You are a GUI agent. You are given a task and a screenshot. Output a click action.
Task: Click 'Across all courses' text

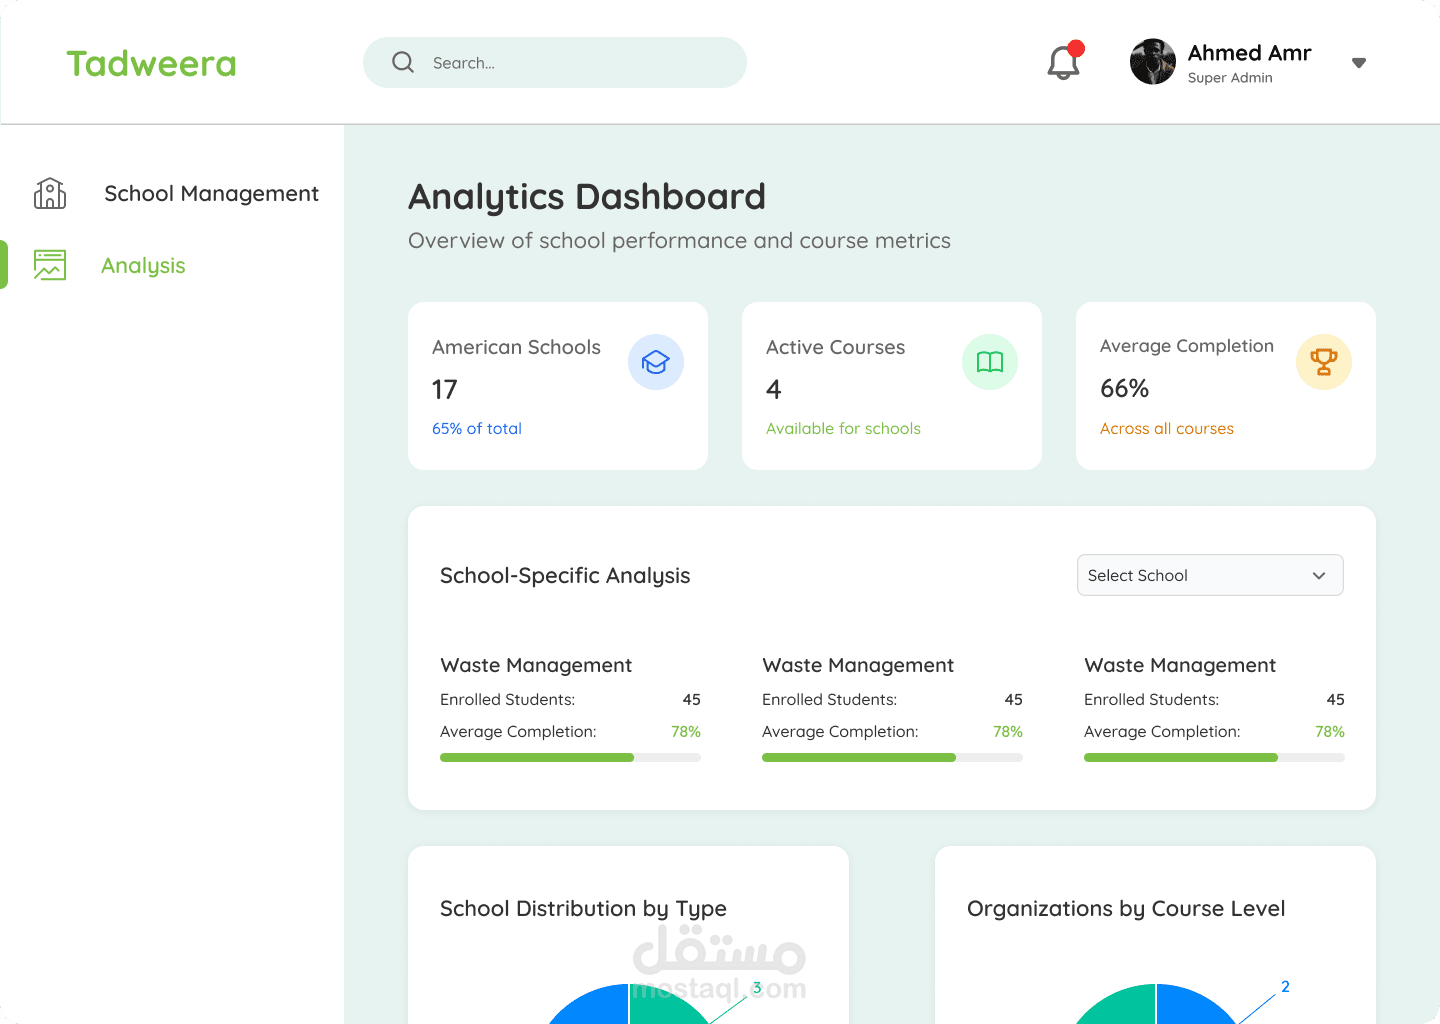[1167, 428]
